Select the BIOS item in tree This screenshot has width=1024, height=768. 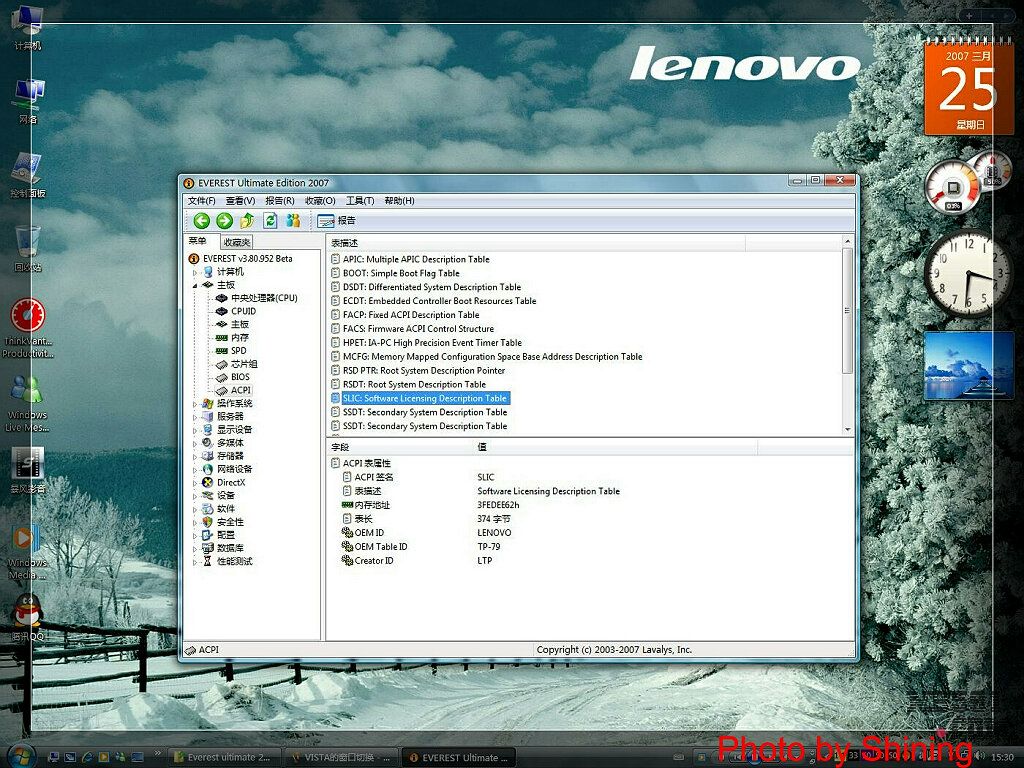[240, 377]
